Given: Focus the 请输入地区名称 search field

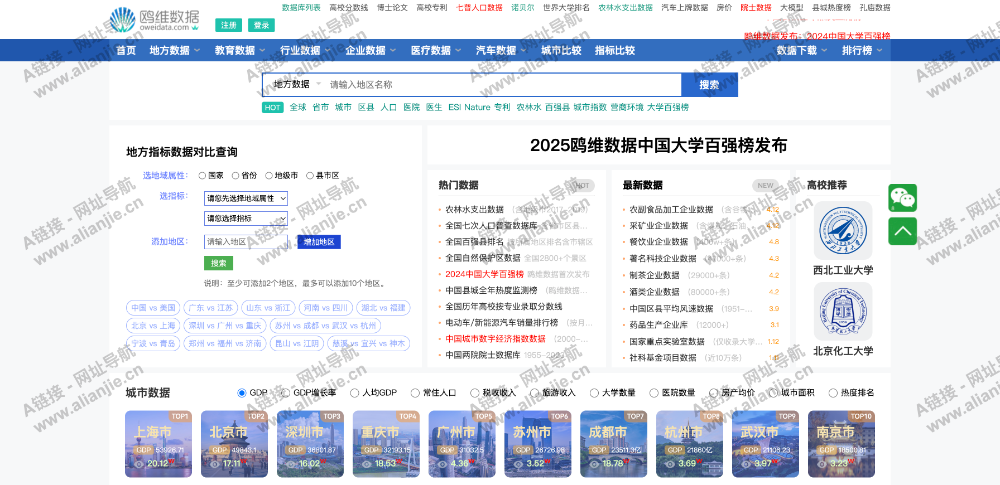Looking at the screenshot, I should click(504, 84).
